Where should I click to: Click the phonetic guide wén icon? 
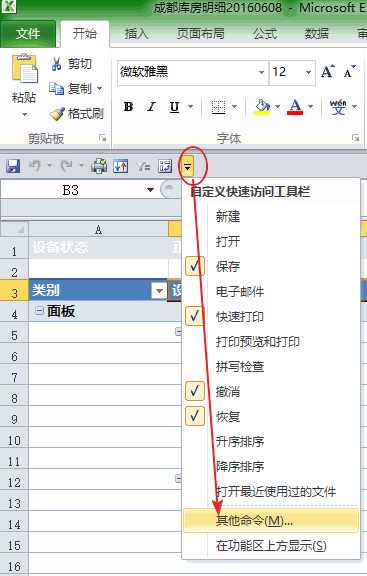click(x=338, y=107)
